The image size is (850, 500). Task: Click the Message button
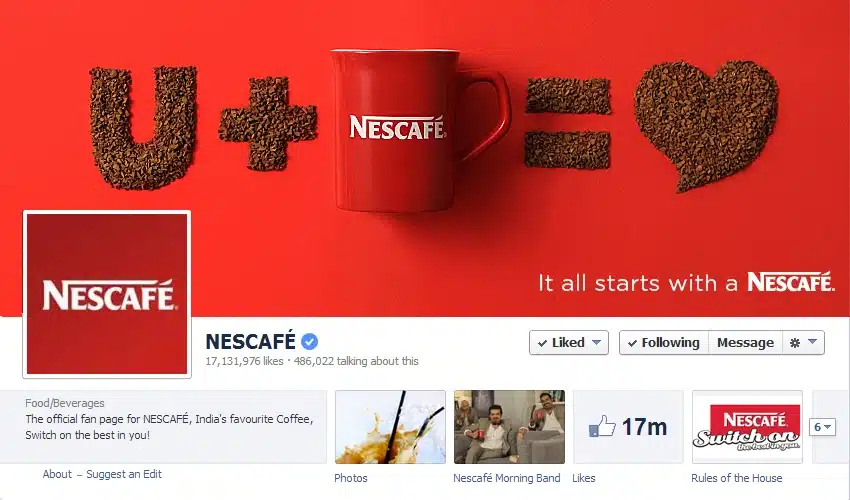tap(745, 343)
